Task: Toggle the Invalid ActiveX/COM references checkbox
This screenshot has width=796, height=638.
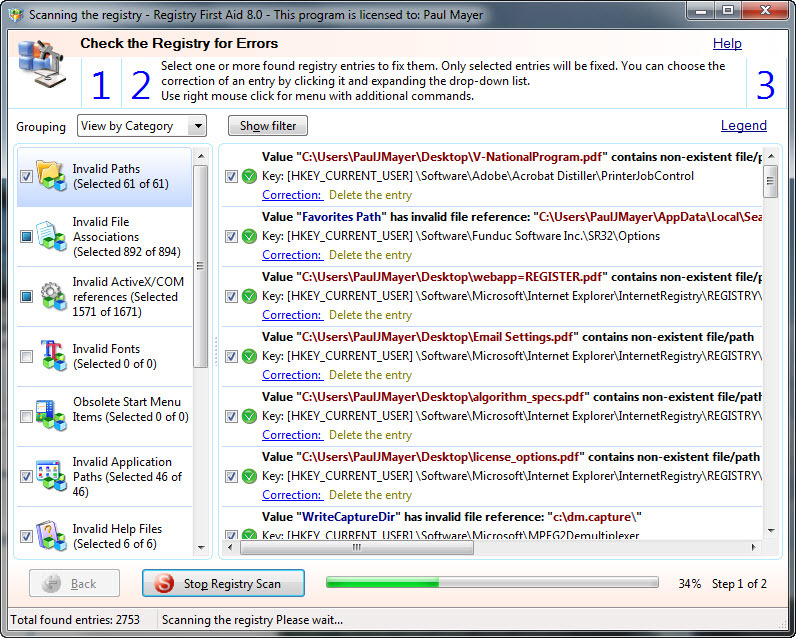Action: [x=26, y=296]
